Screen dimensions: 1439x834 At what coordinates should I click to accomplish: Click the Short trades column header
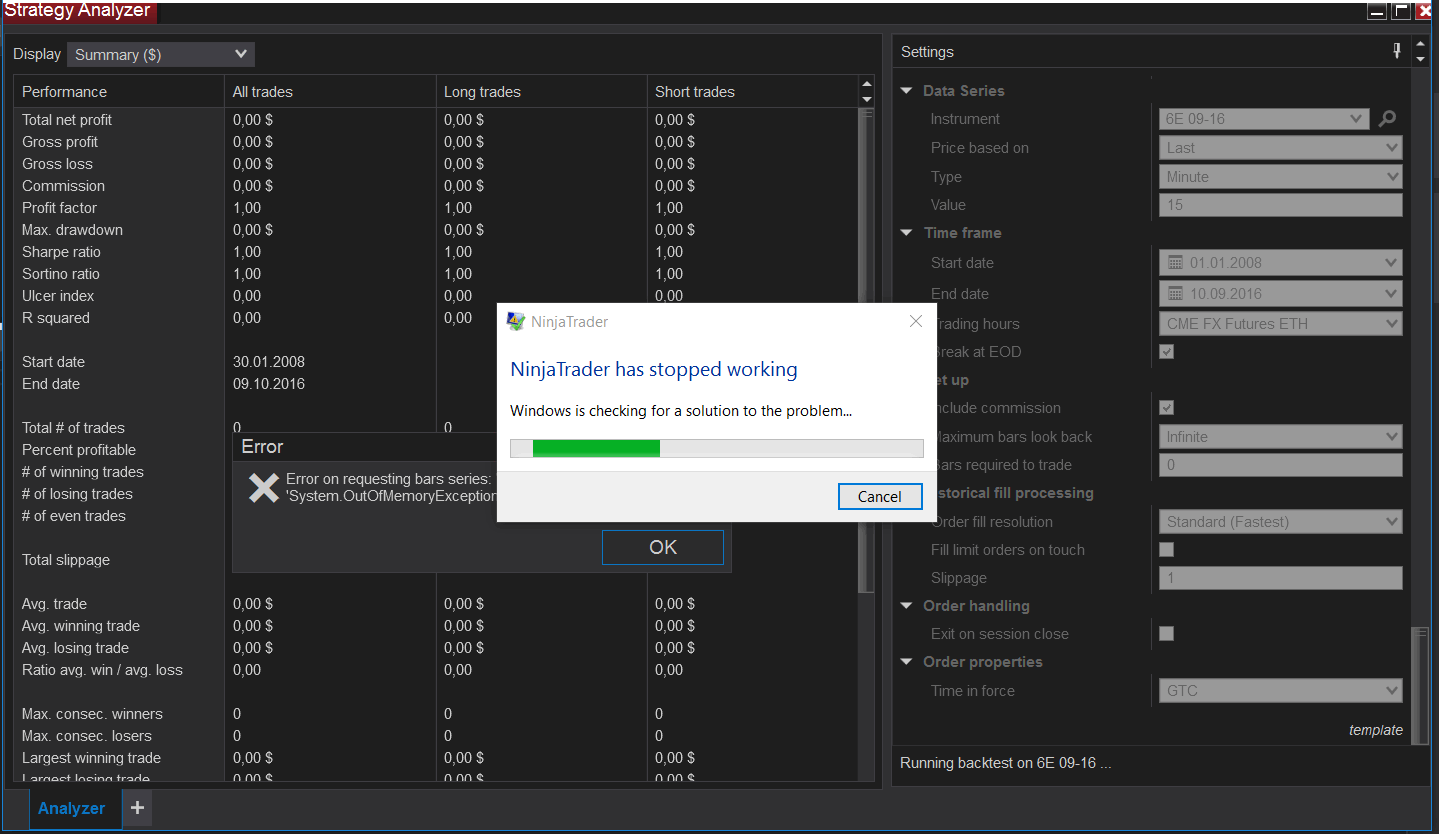click(x=753, y=92)
